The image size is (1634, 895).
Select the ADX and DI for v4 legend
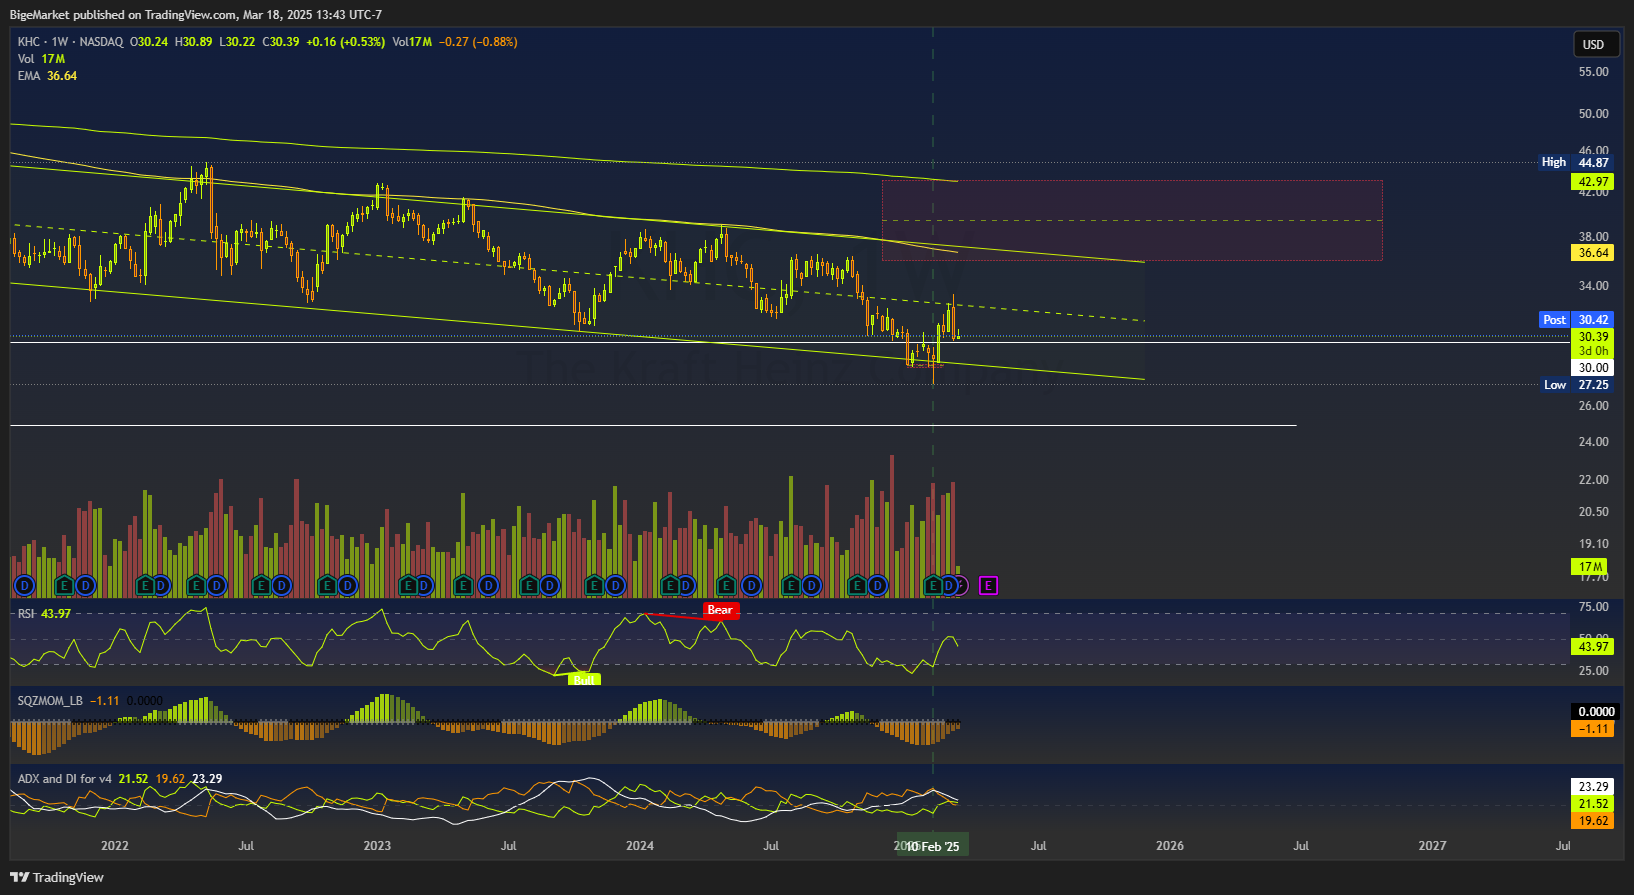[64, 779]
